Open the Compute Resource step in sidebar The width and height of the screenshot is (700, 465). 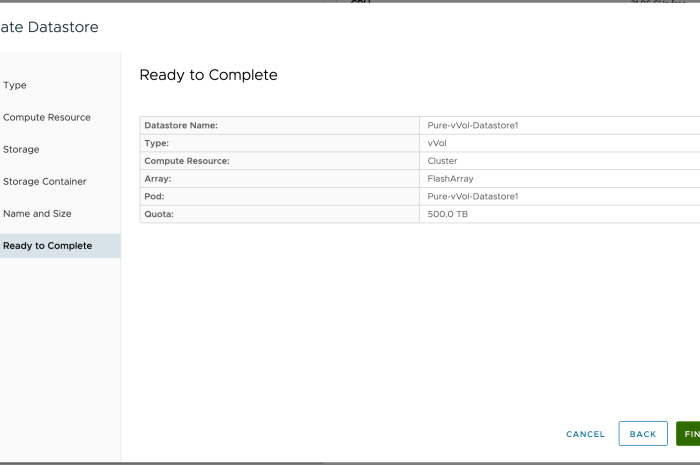tap(46, 117)
